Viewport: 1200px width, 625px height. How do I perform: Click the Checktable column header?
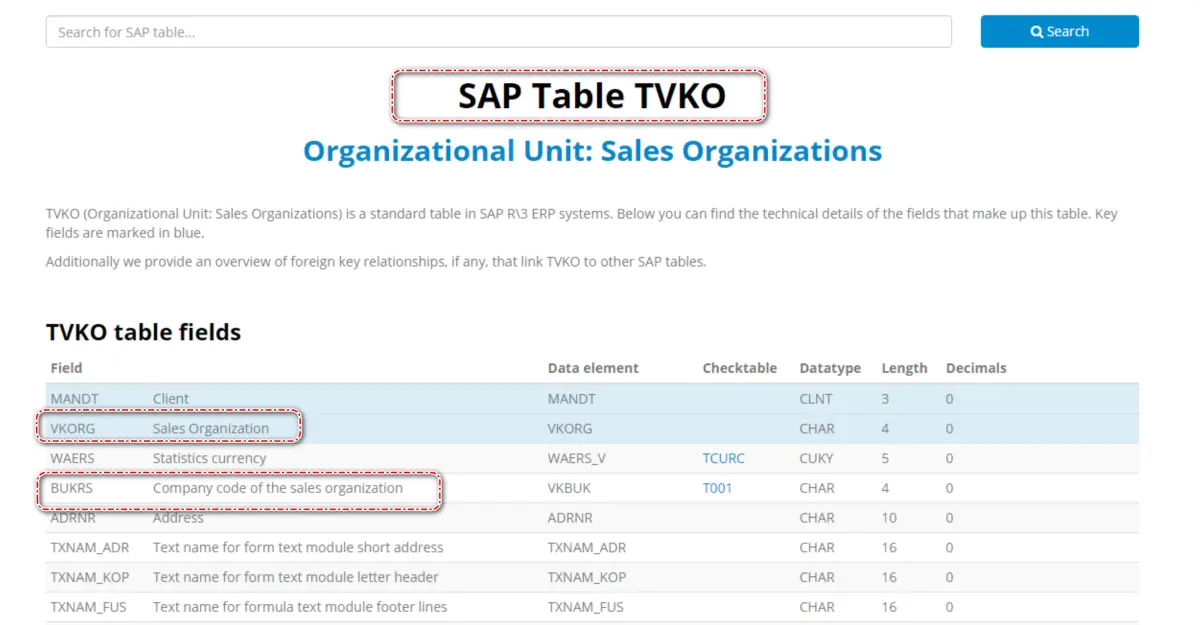pyautogui.click(x=740, y=367)
